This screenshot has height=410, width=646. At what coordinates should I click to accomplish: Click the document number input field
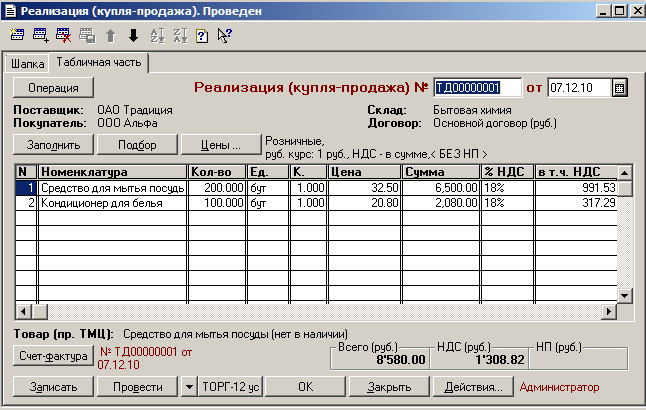click(x=478, y=88)
